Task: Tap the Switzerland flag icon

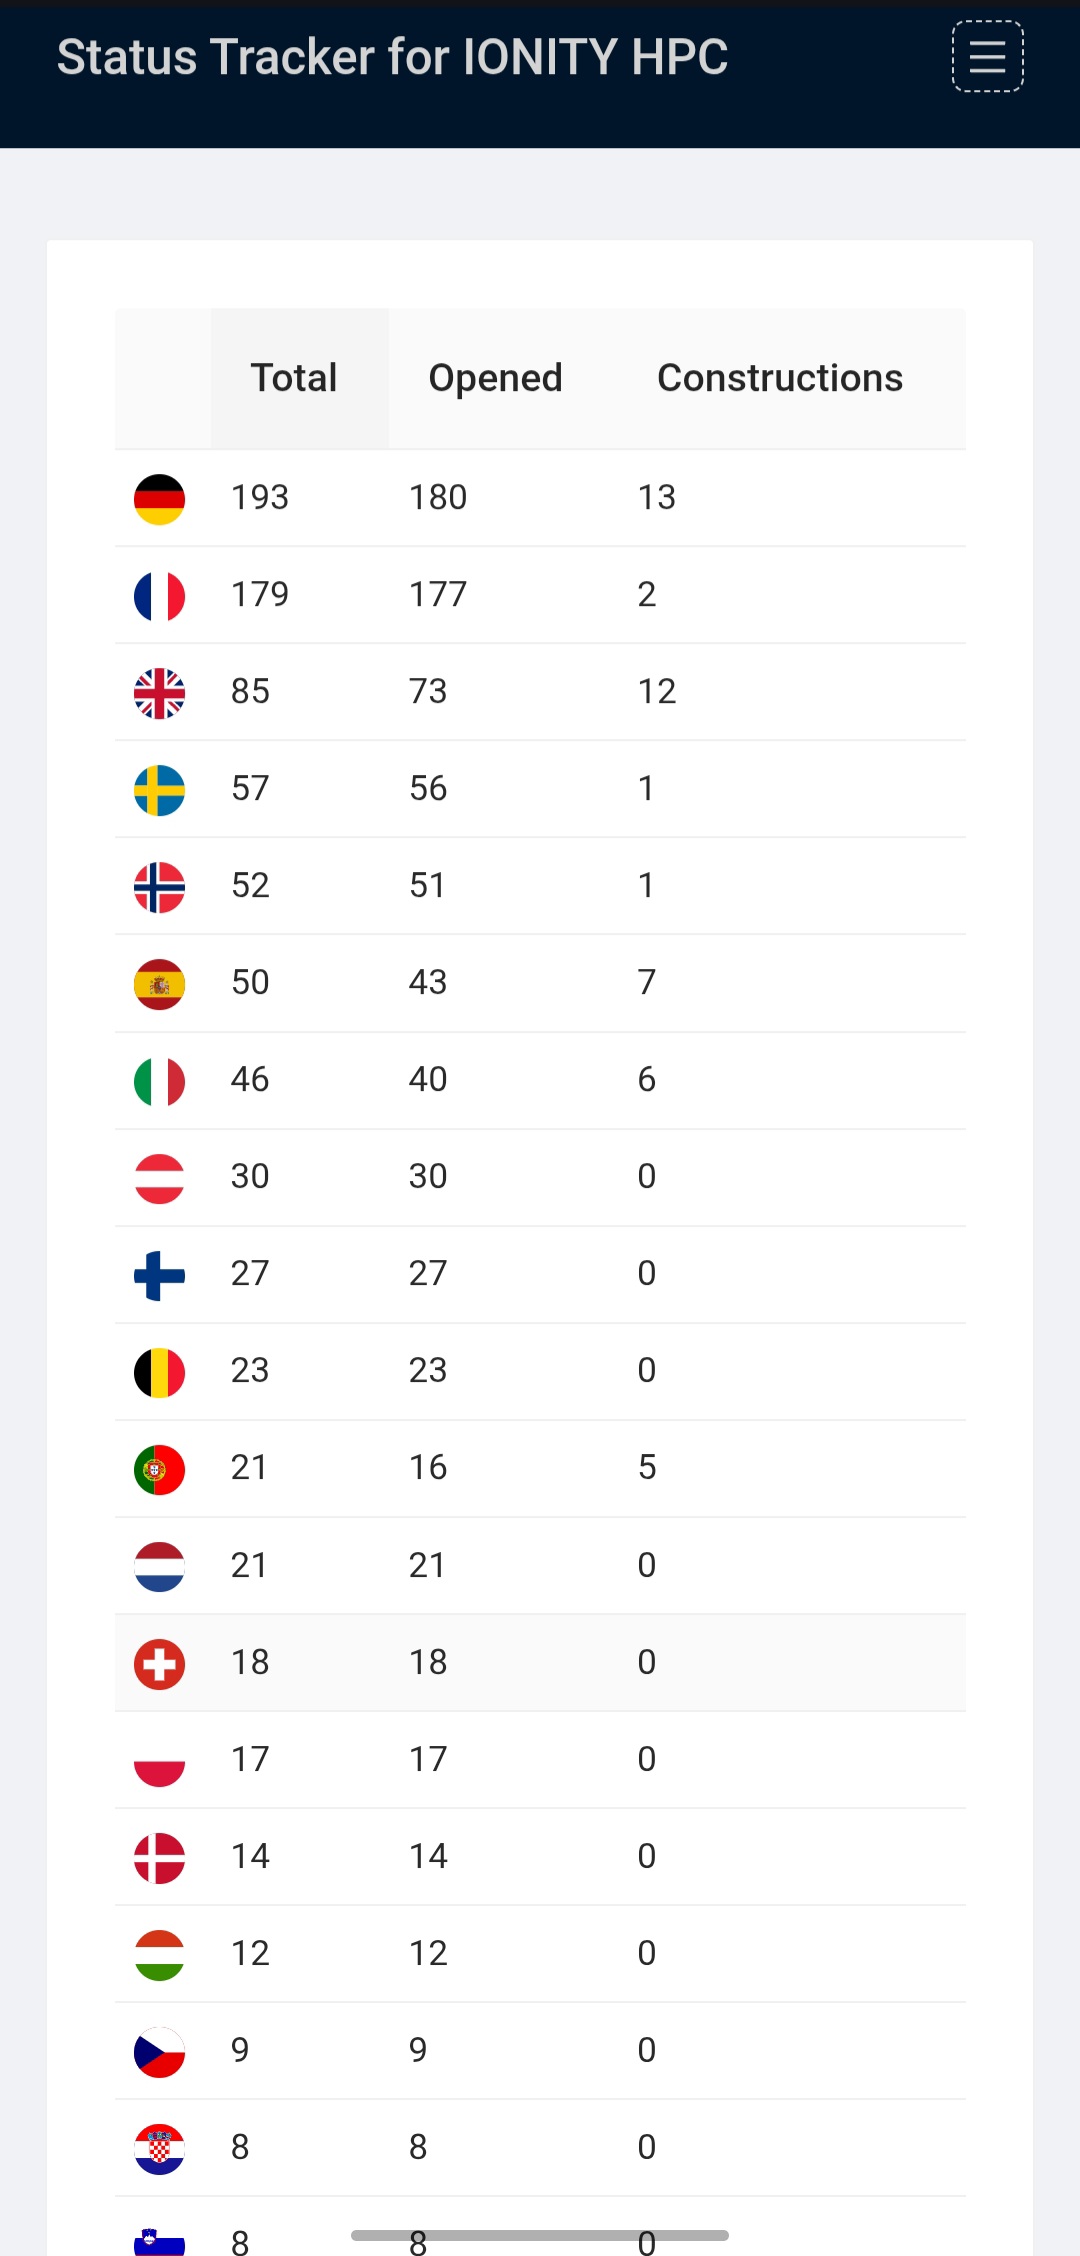Action: click(160, 1664)
